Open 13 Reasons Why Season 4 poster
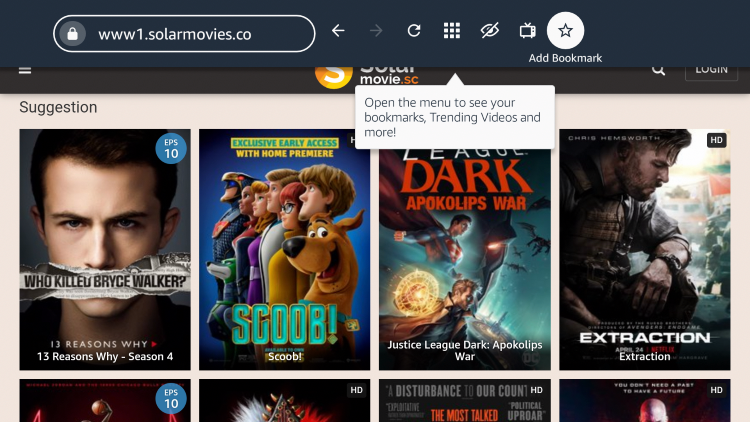 click(x=105, y=249)
